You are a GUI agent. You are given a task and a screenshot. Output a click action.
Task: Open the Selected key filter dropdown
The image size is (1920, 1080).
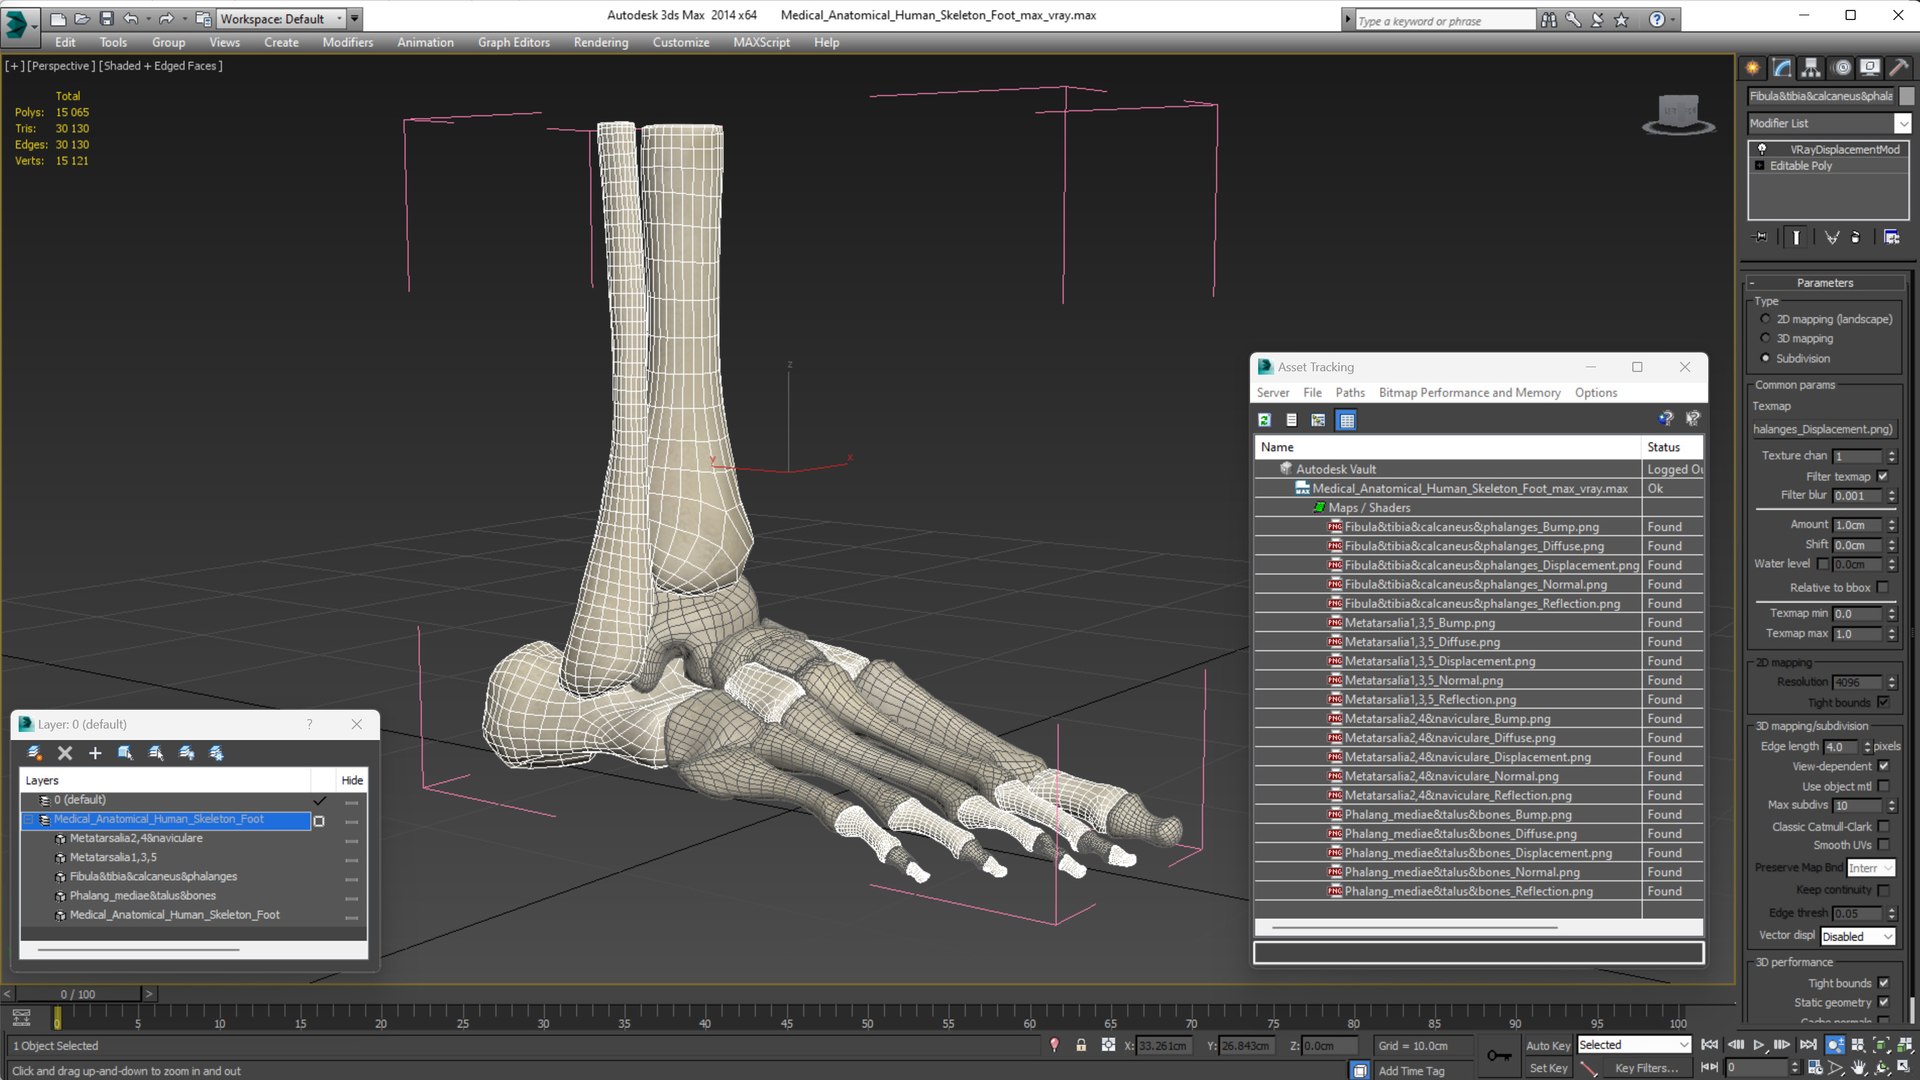pos(1634,1045)
